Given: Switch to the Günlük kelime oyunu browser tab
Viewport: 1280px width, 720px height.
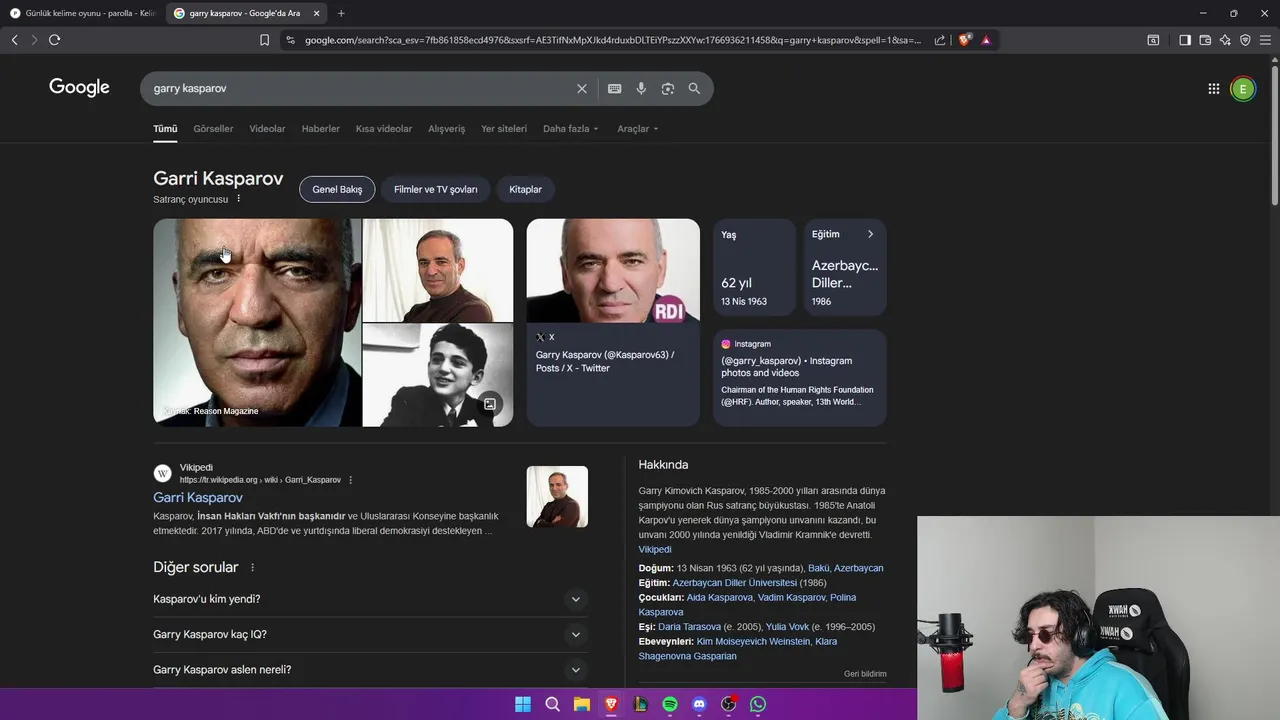Looking at the screenshot, I should 82,13.
